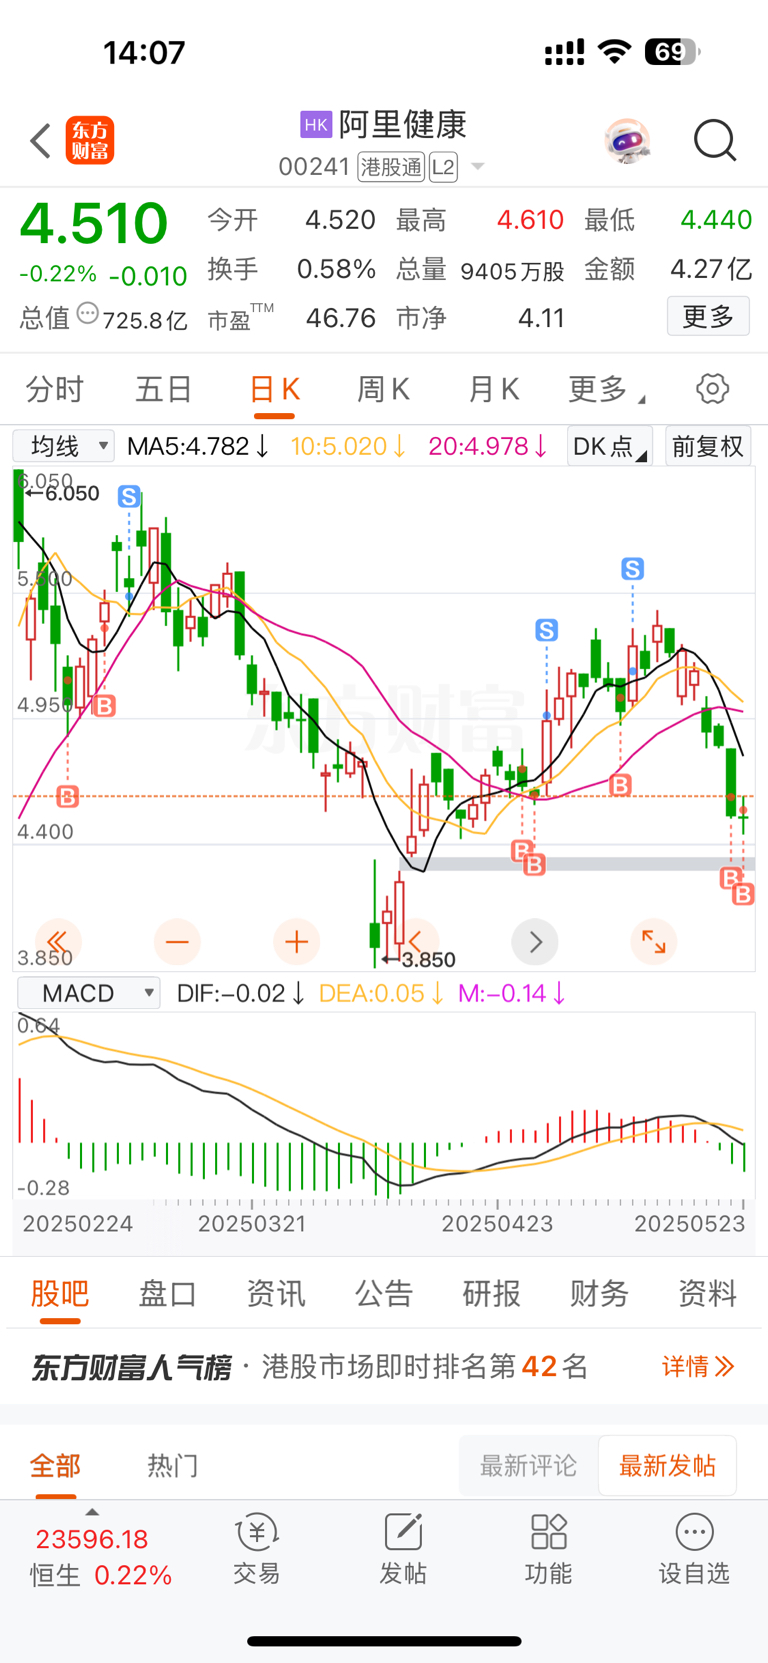
Task: Switch to 周K chart tab
Action: pyautogui.click(x=384, y=389)
